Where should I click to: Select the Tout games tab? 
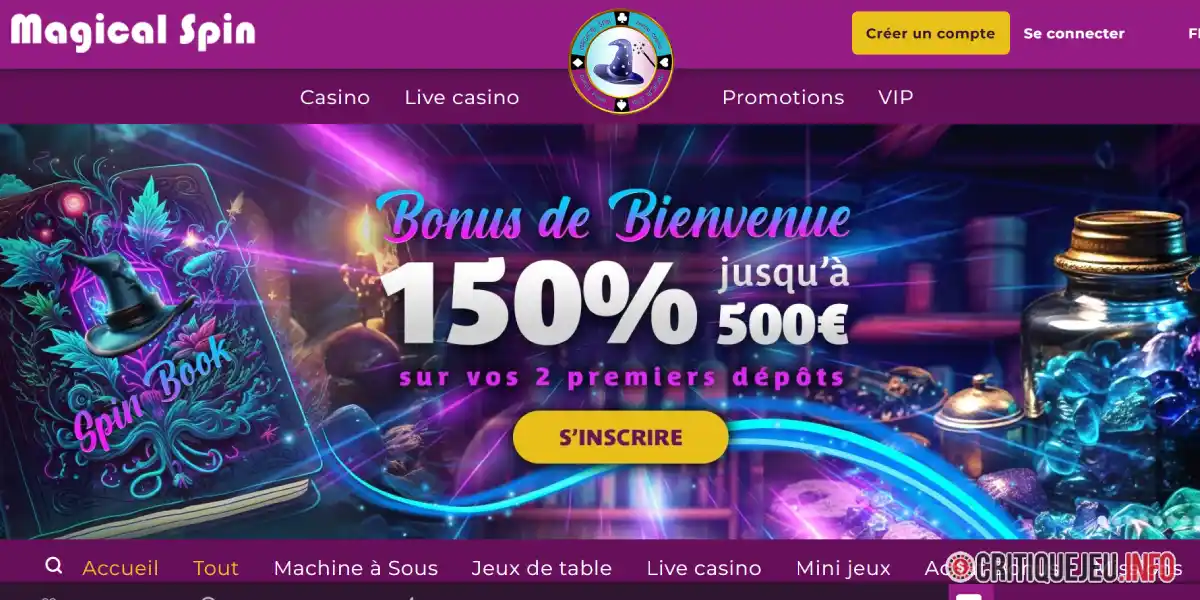pos(216,568)
